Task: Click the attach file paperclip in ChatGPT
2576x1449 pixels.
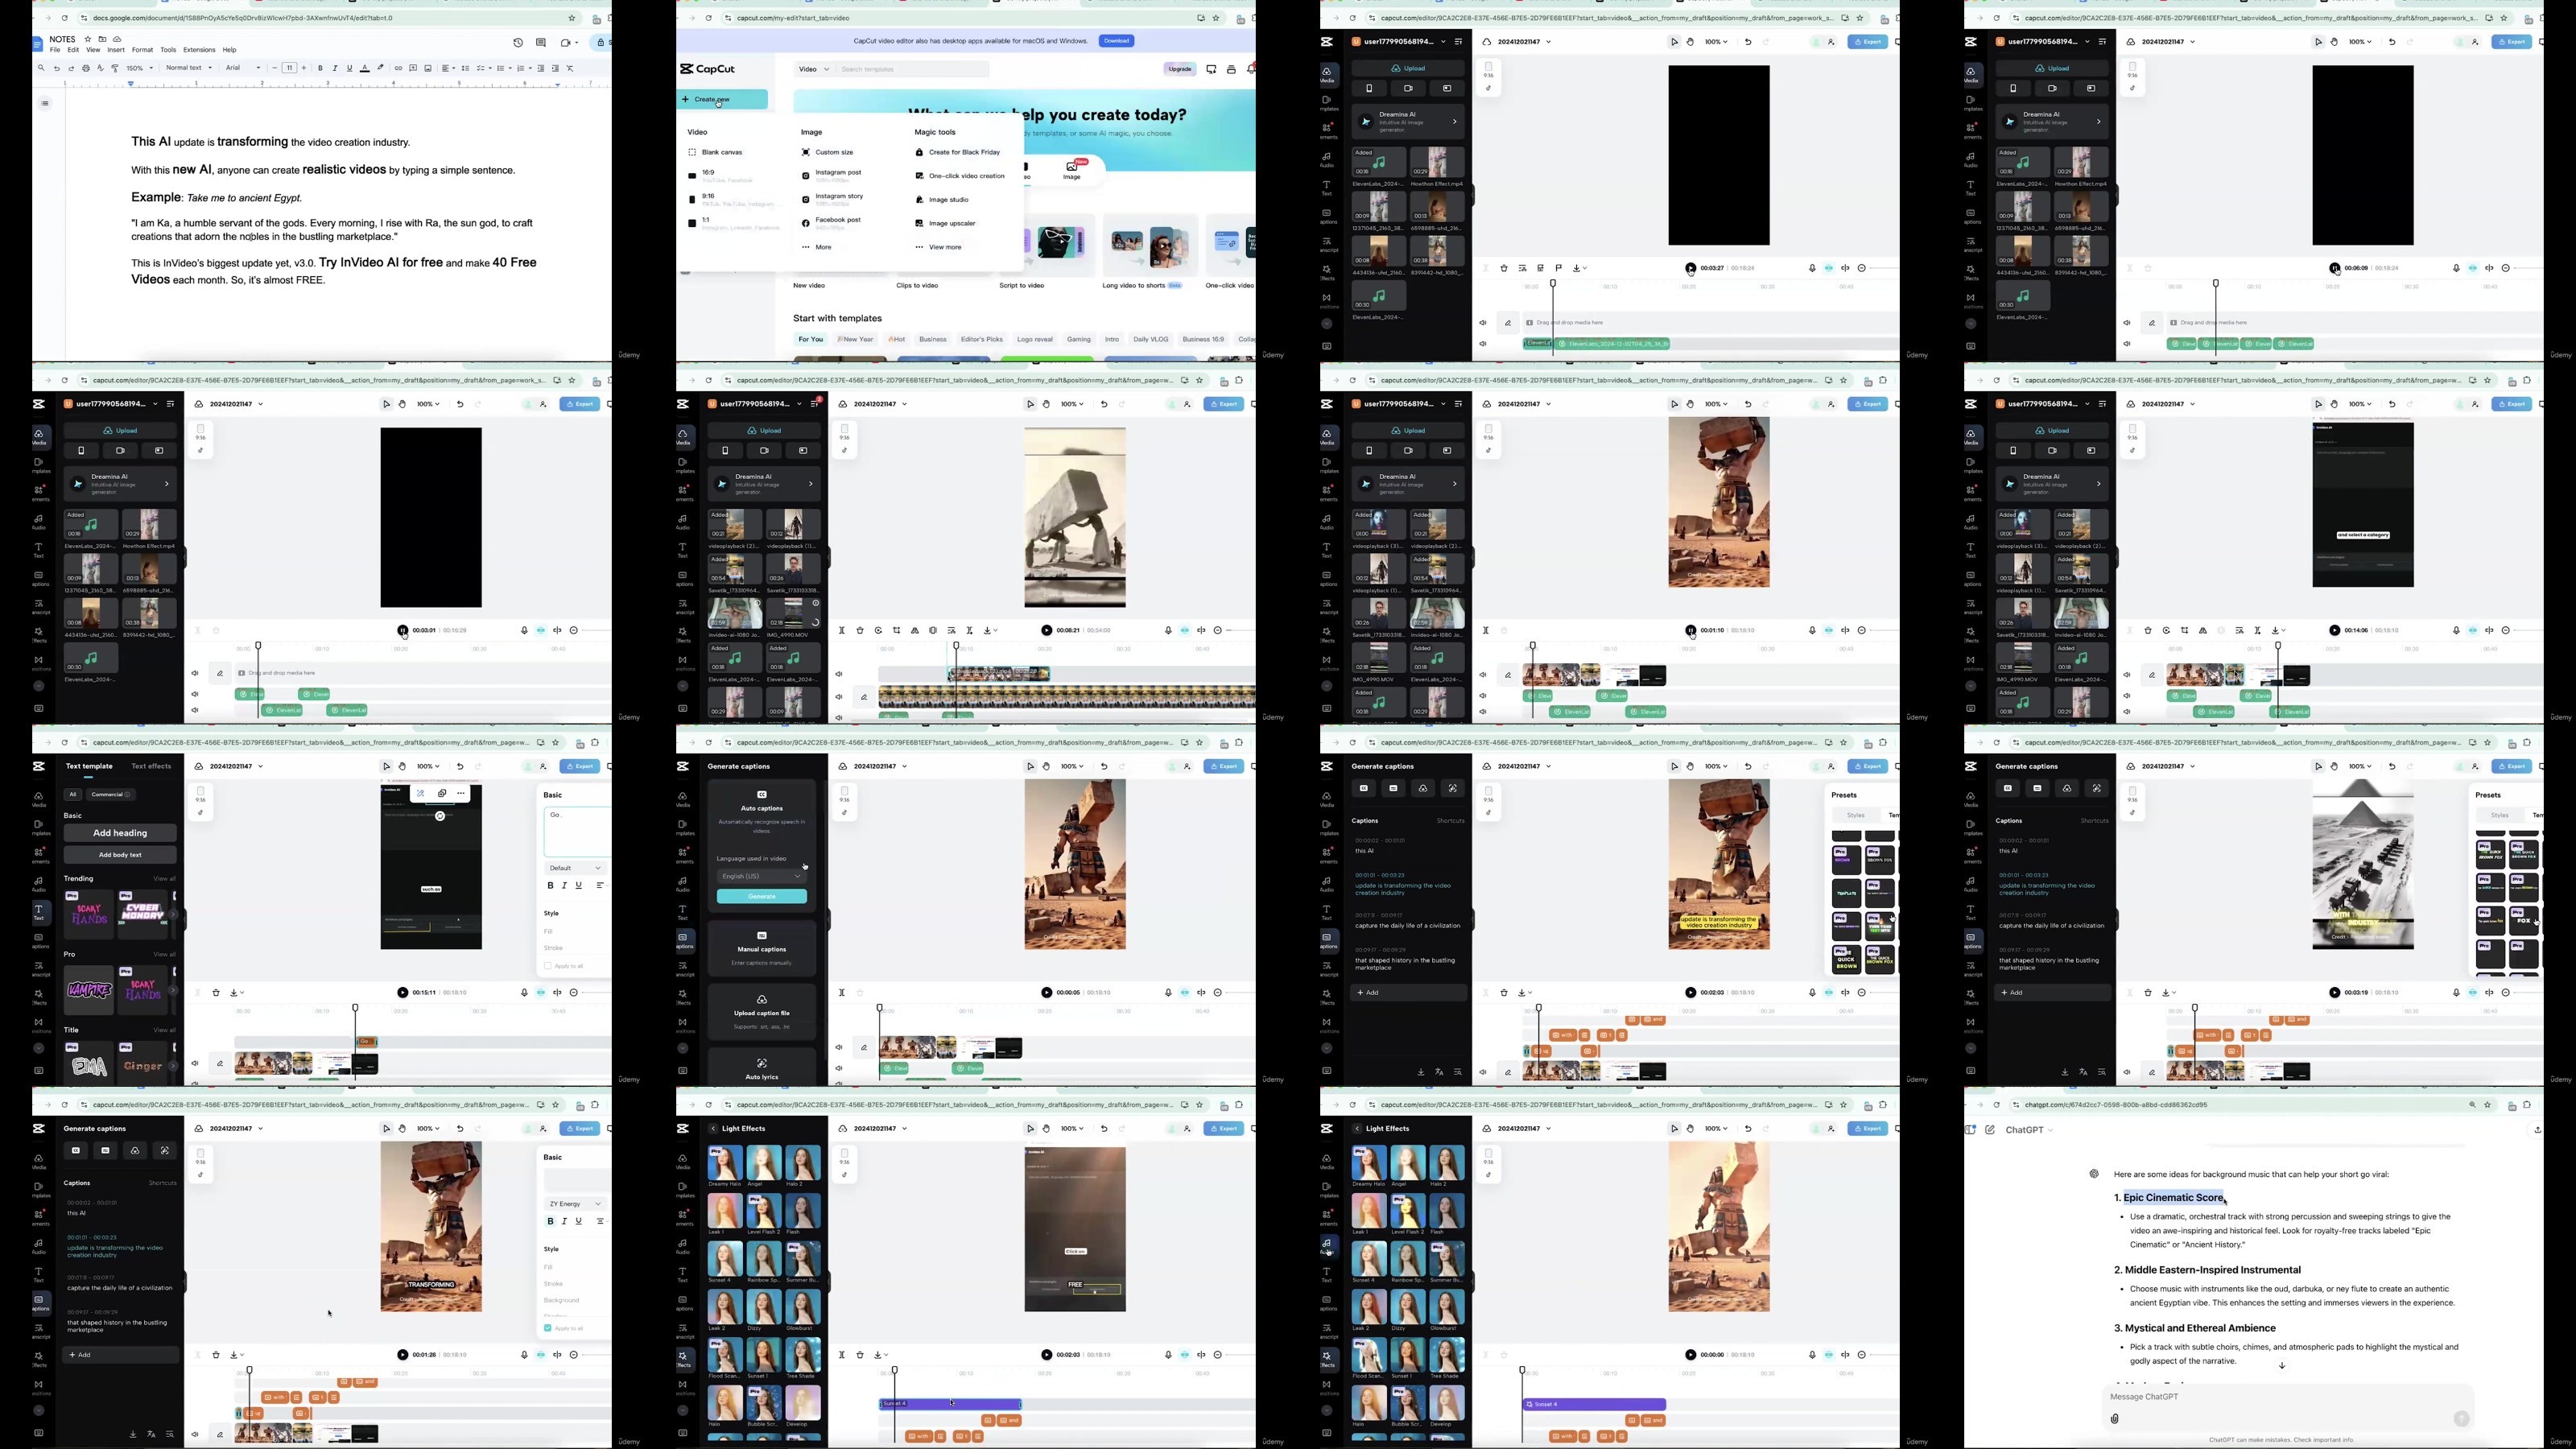Action: [x=2115, y=1418]
